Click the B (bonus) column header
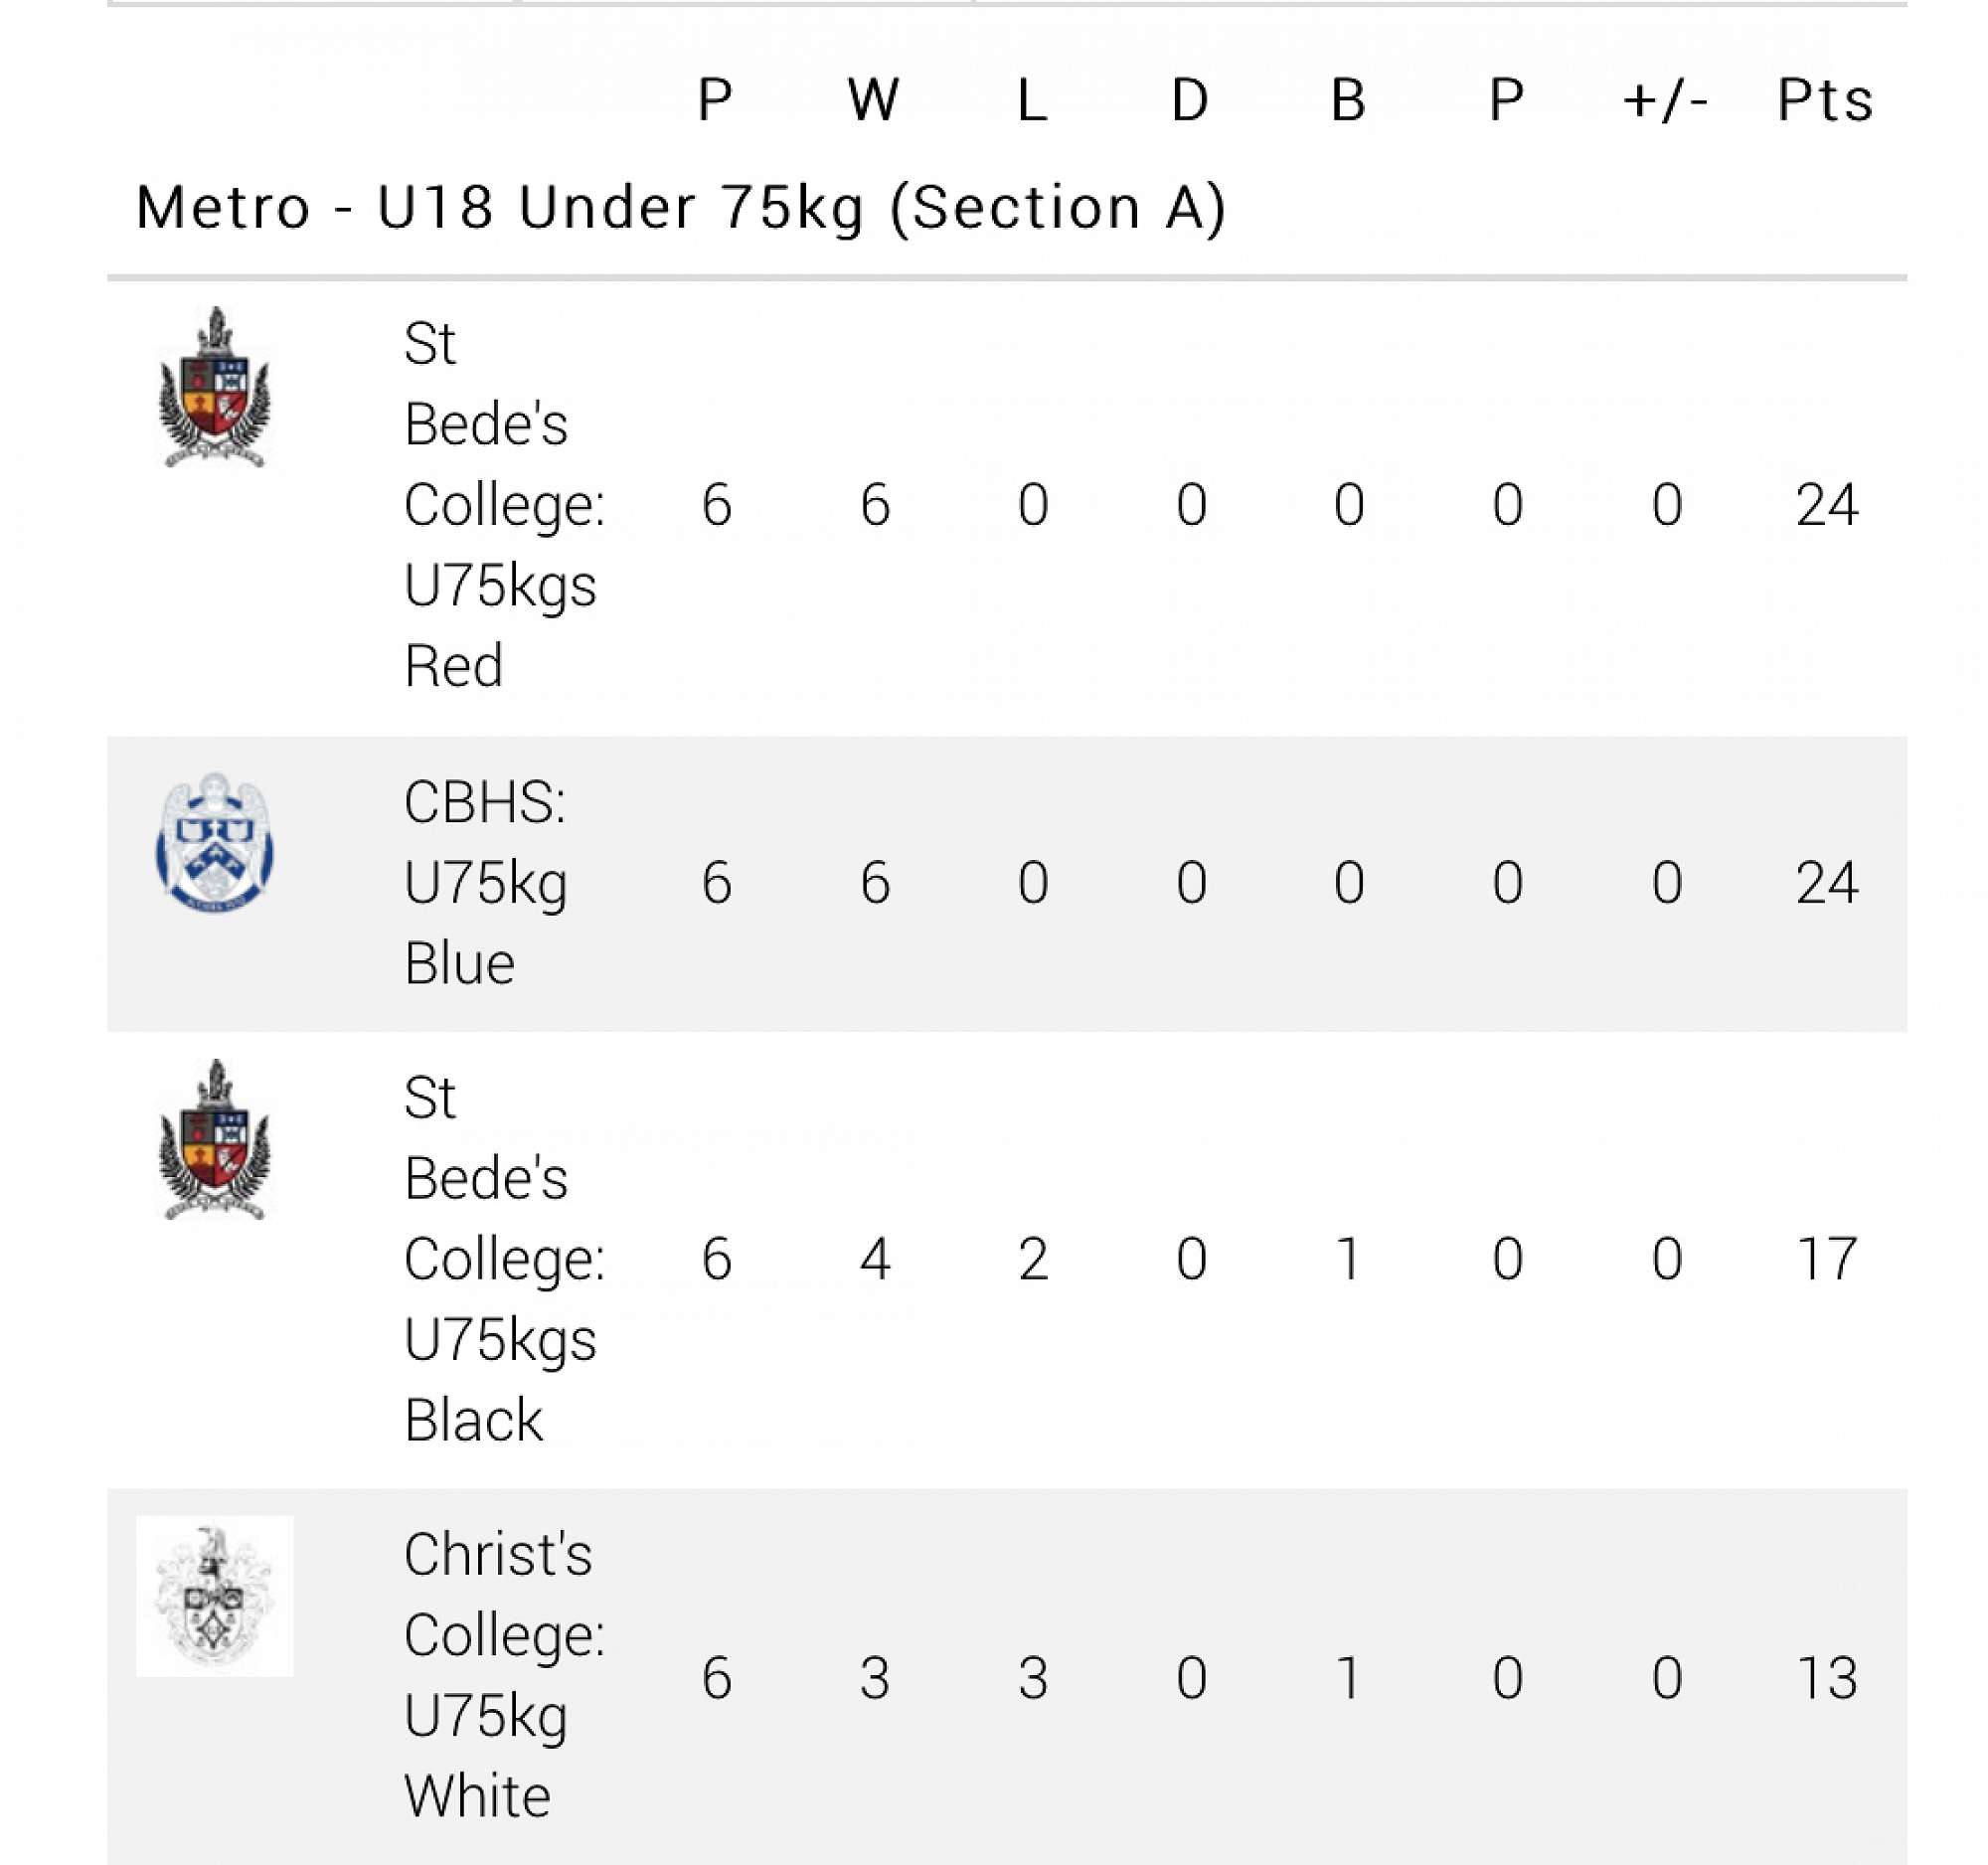This screenshot has height=1865, width=1988. pyautogui.click(x=1348, y=100)
